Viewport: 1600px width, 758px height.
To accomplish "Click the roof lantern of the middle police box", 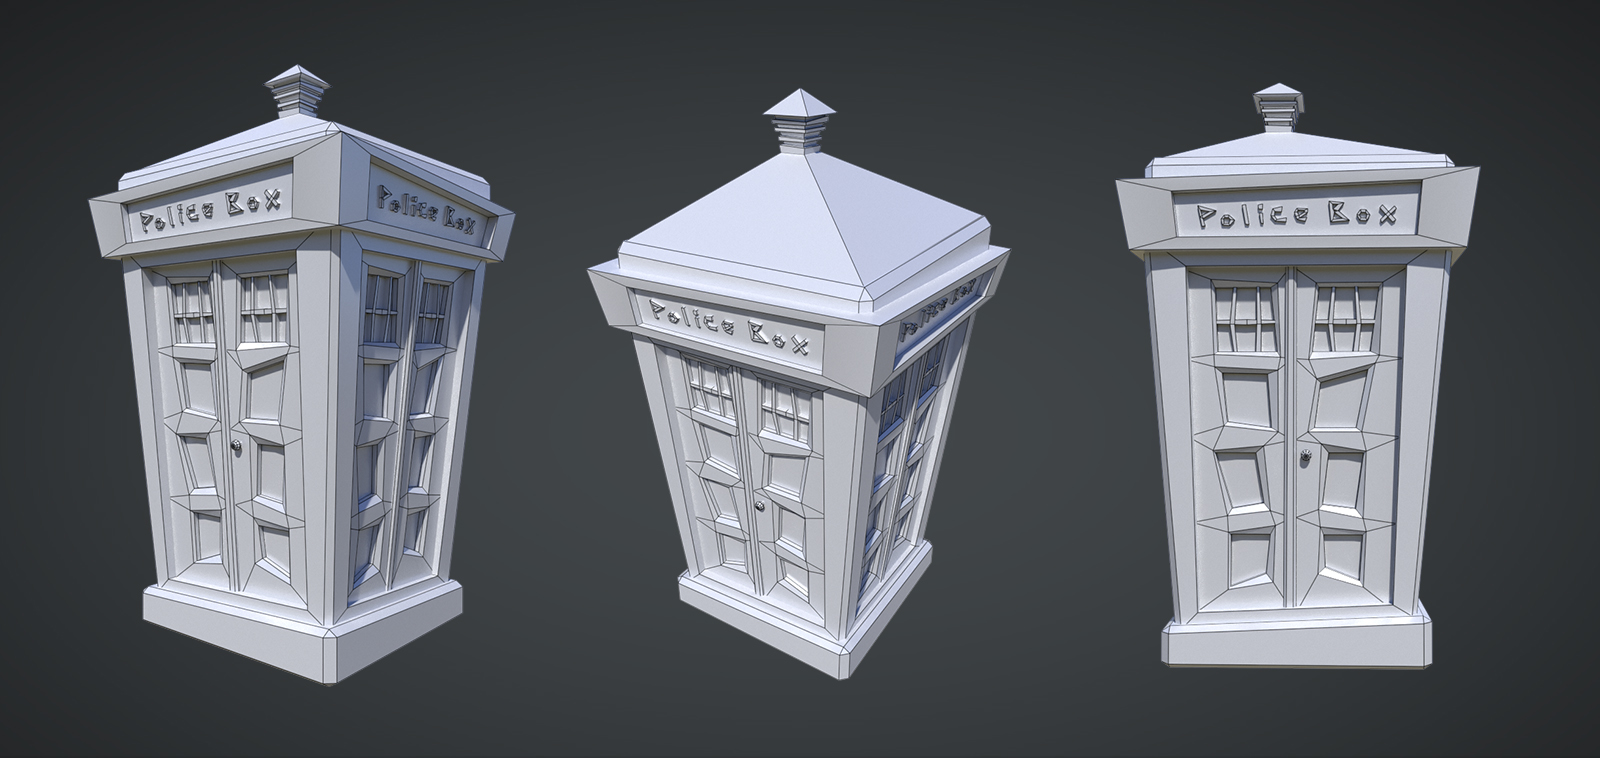I will tap(798, 121).
